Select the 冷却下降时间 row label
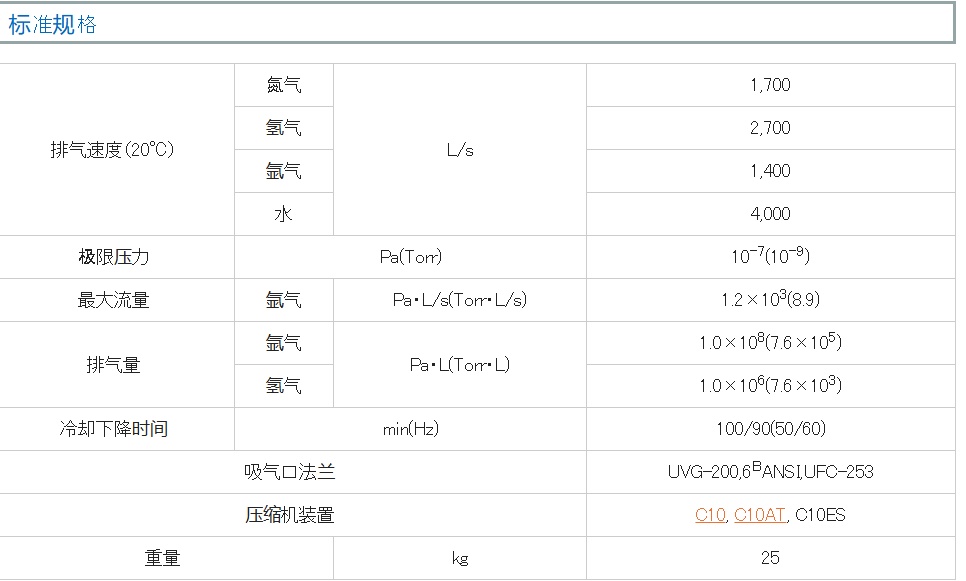The image size is (966, 581). [114, 429]
